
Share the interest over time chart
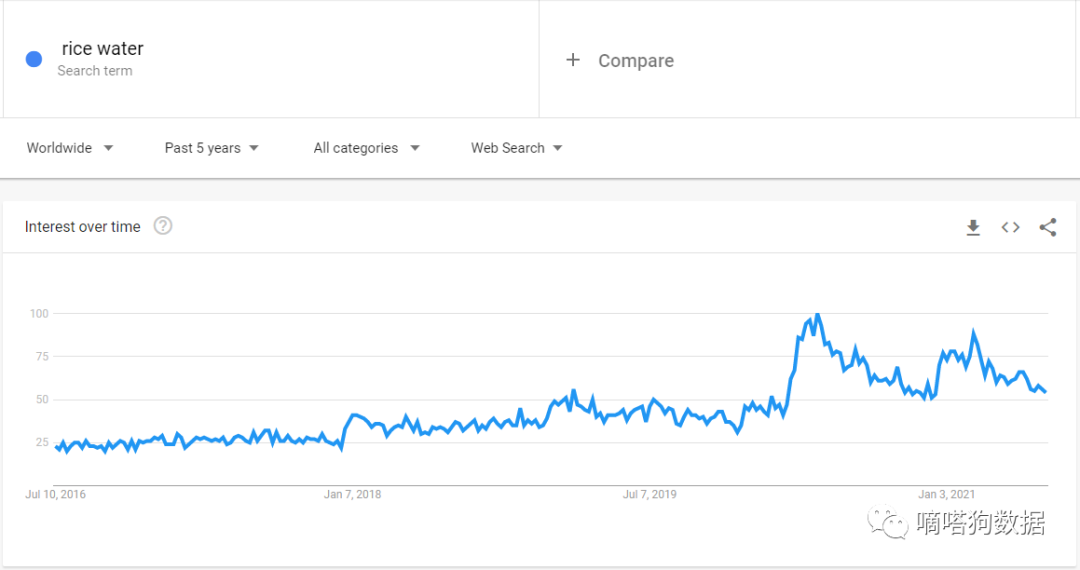tap(1048, 228)
